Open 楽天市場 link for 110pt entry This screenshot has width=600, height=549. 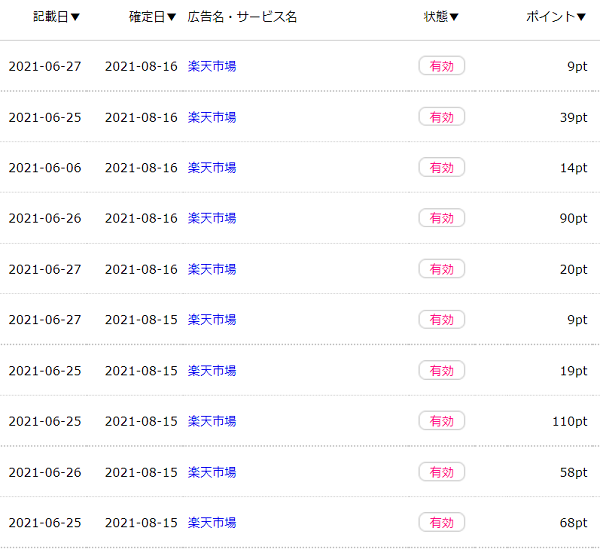pyautogui.click(x=212, y=421)
